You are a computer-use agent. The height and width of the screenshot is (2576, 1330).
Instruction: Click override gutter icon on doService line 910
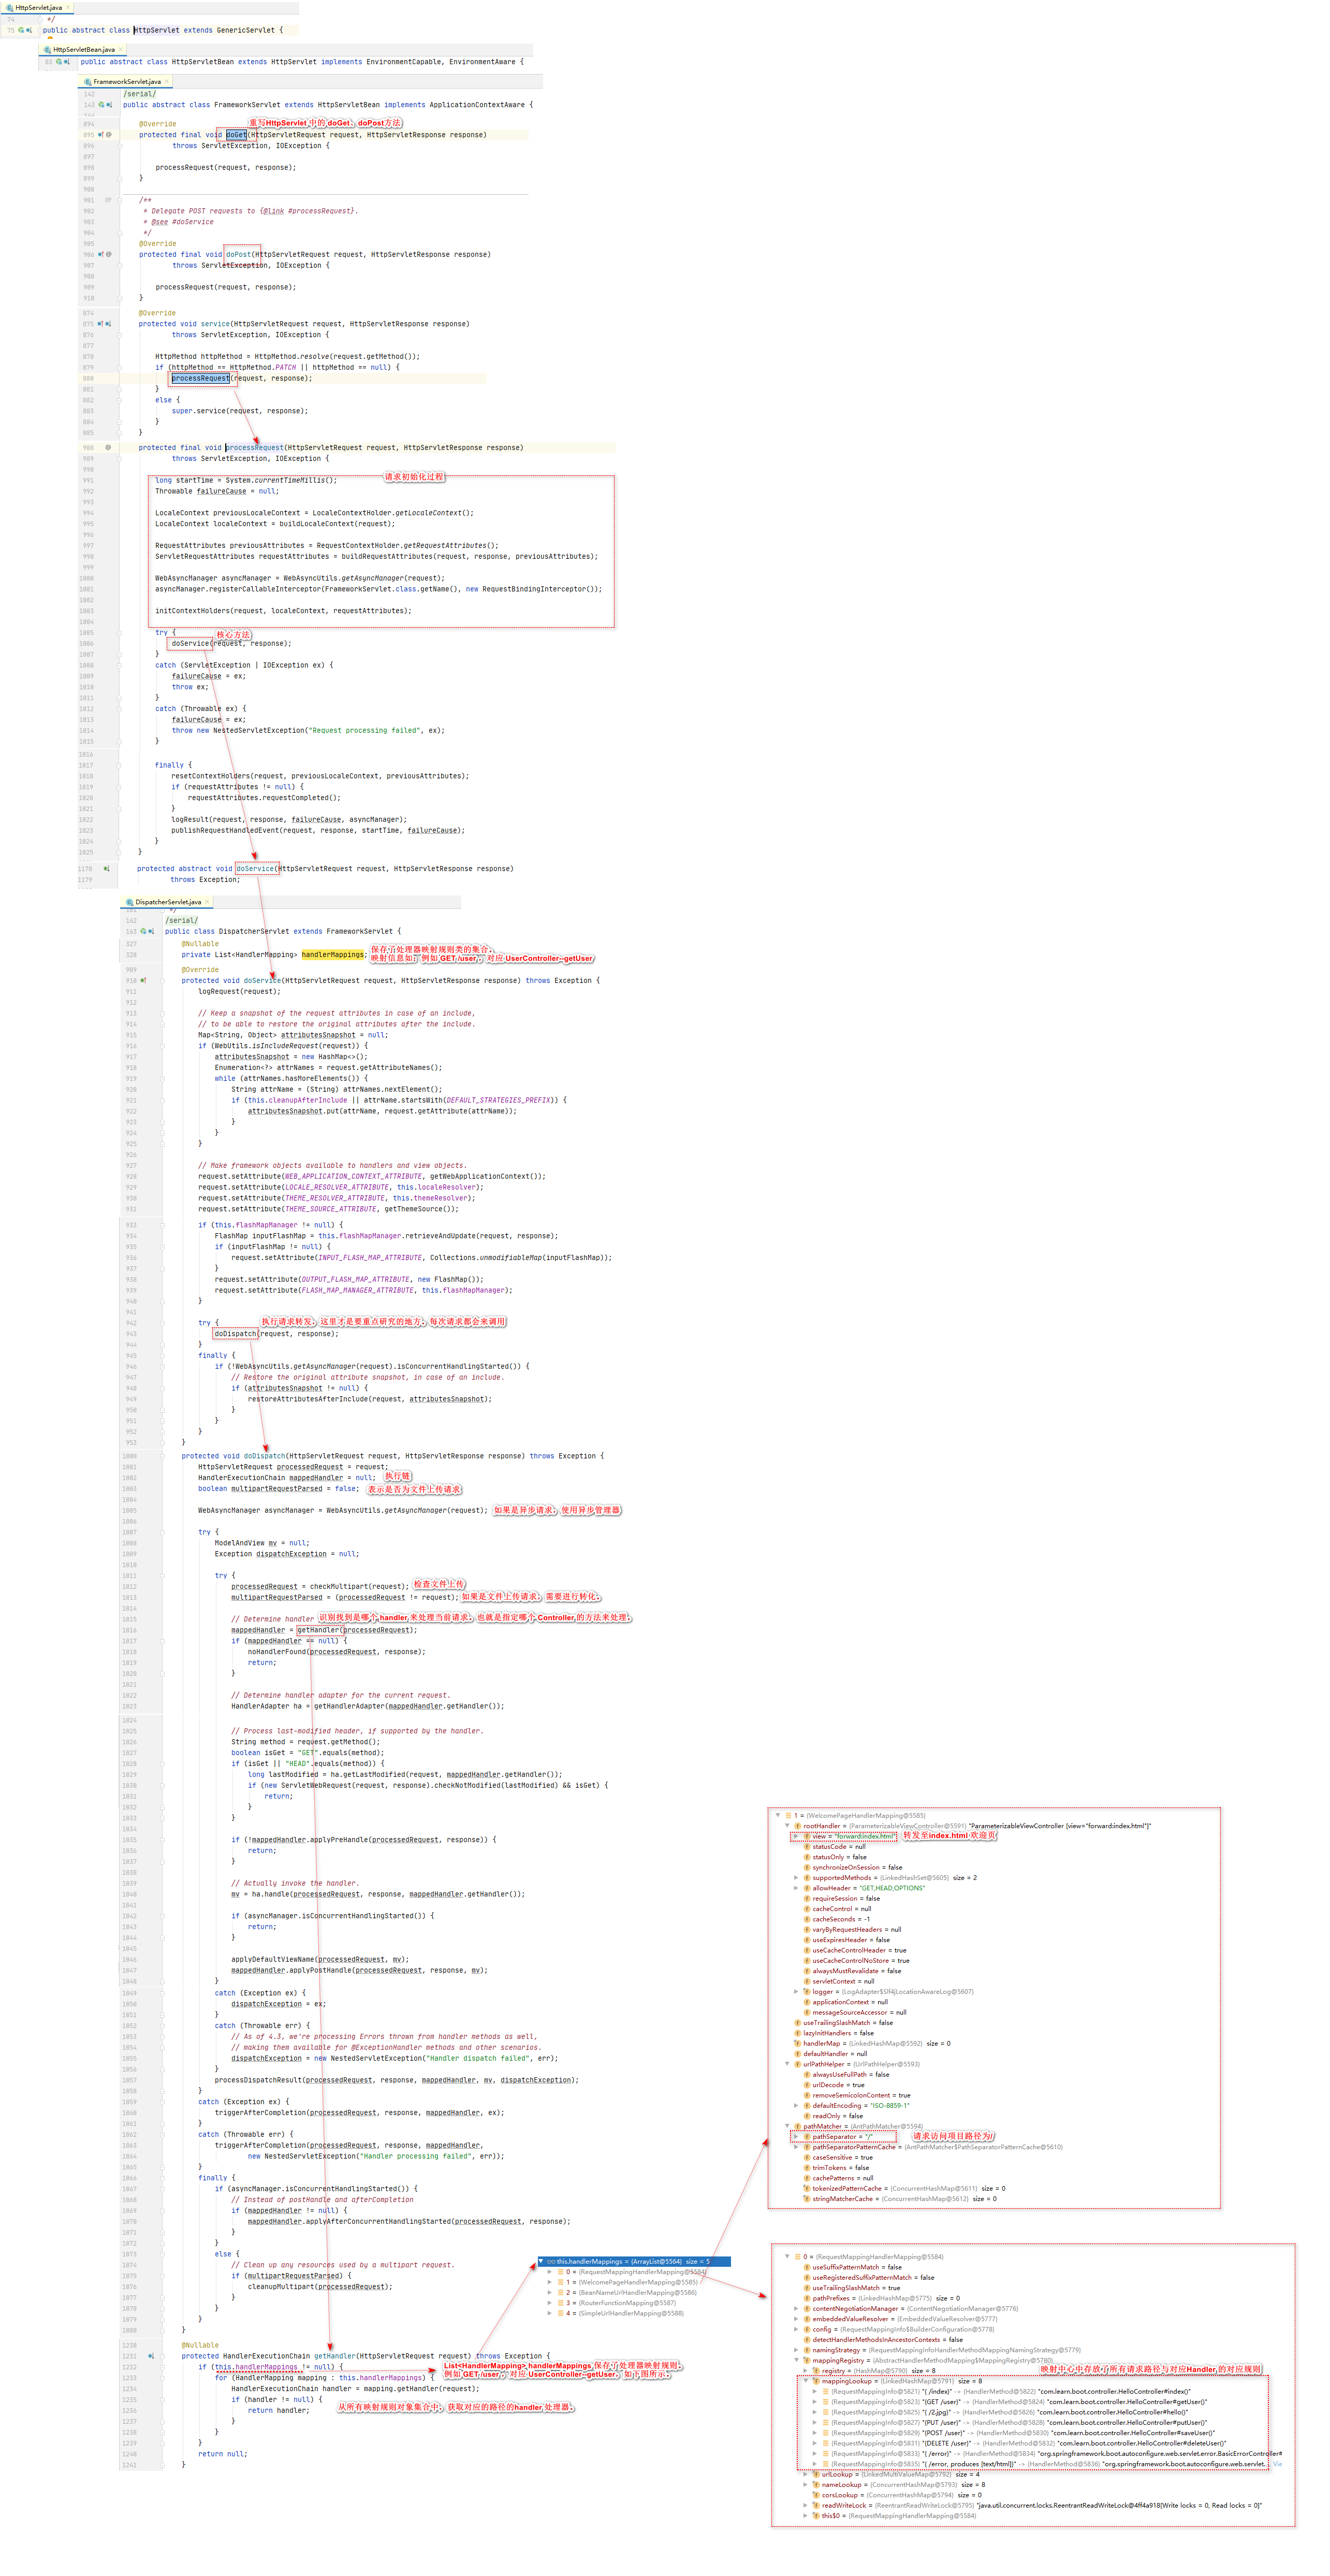[x=144, y=981]
